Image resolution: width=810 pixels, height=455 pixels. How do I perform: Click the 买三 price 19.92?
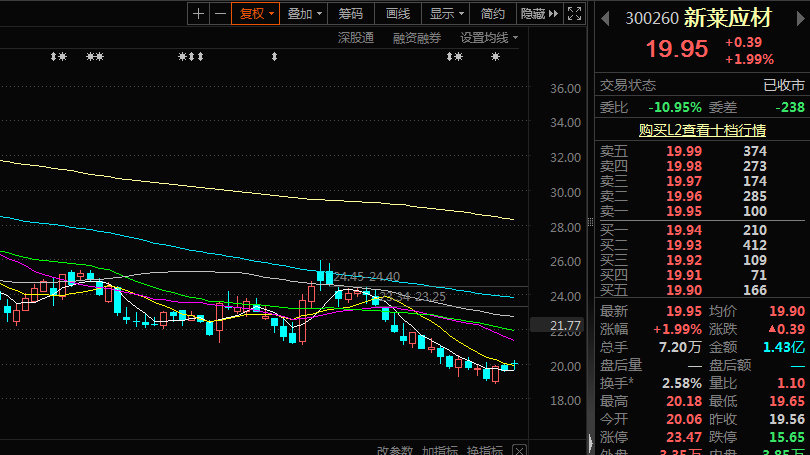click(x=684, y=260)
